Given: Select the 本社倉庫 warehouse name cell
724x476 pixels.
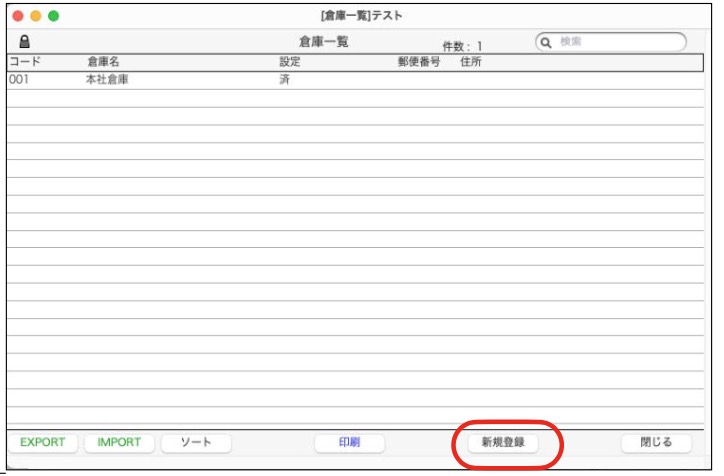Looking at the screenshot, I should point(107,80).
